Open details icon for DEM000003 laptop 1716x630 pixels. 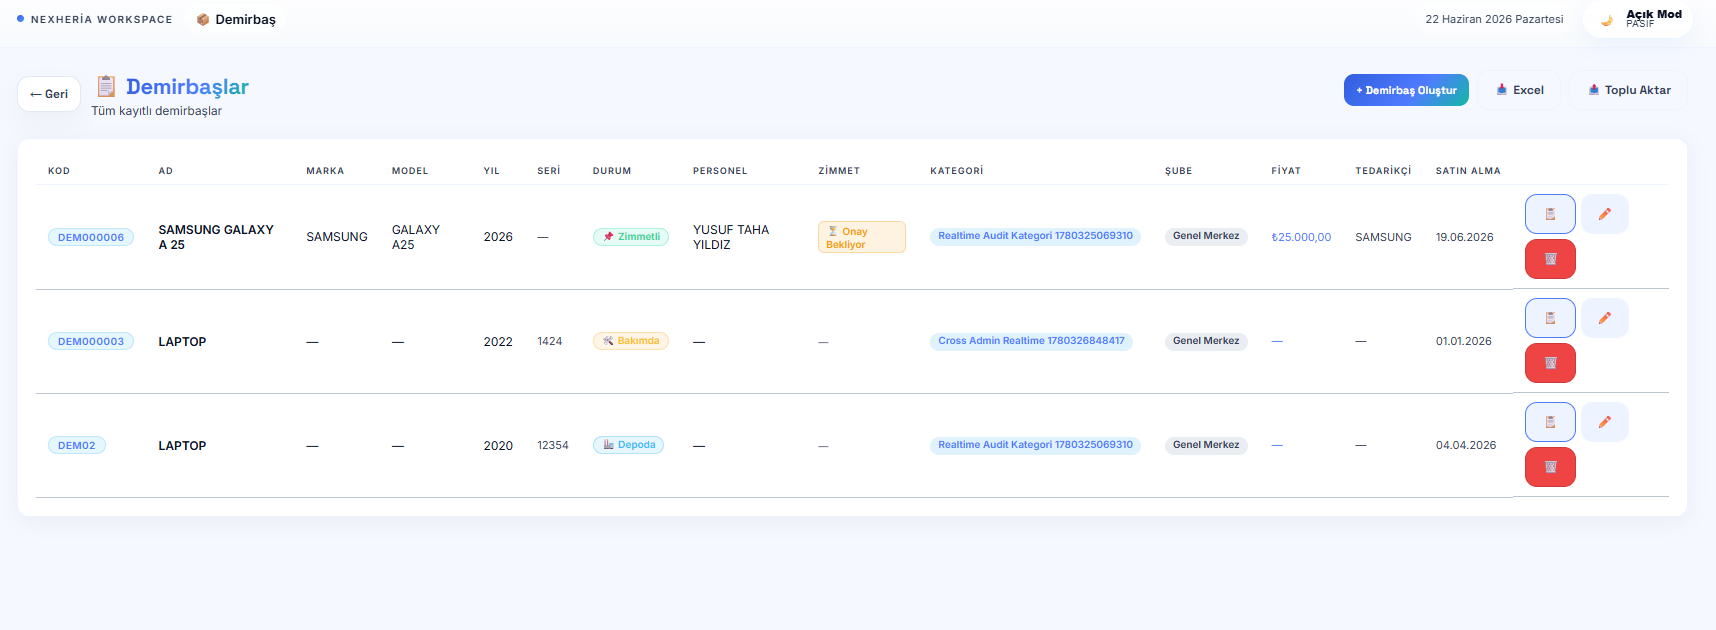pyautogui.click(x=1550, y=318)
